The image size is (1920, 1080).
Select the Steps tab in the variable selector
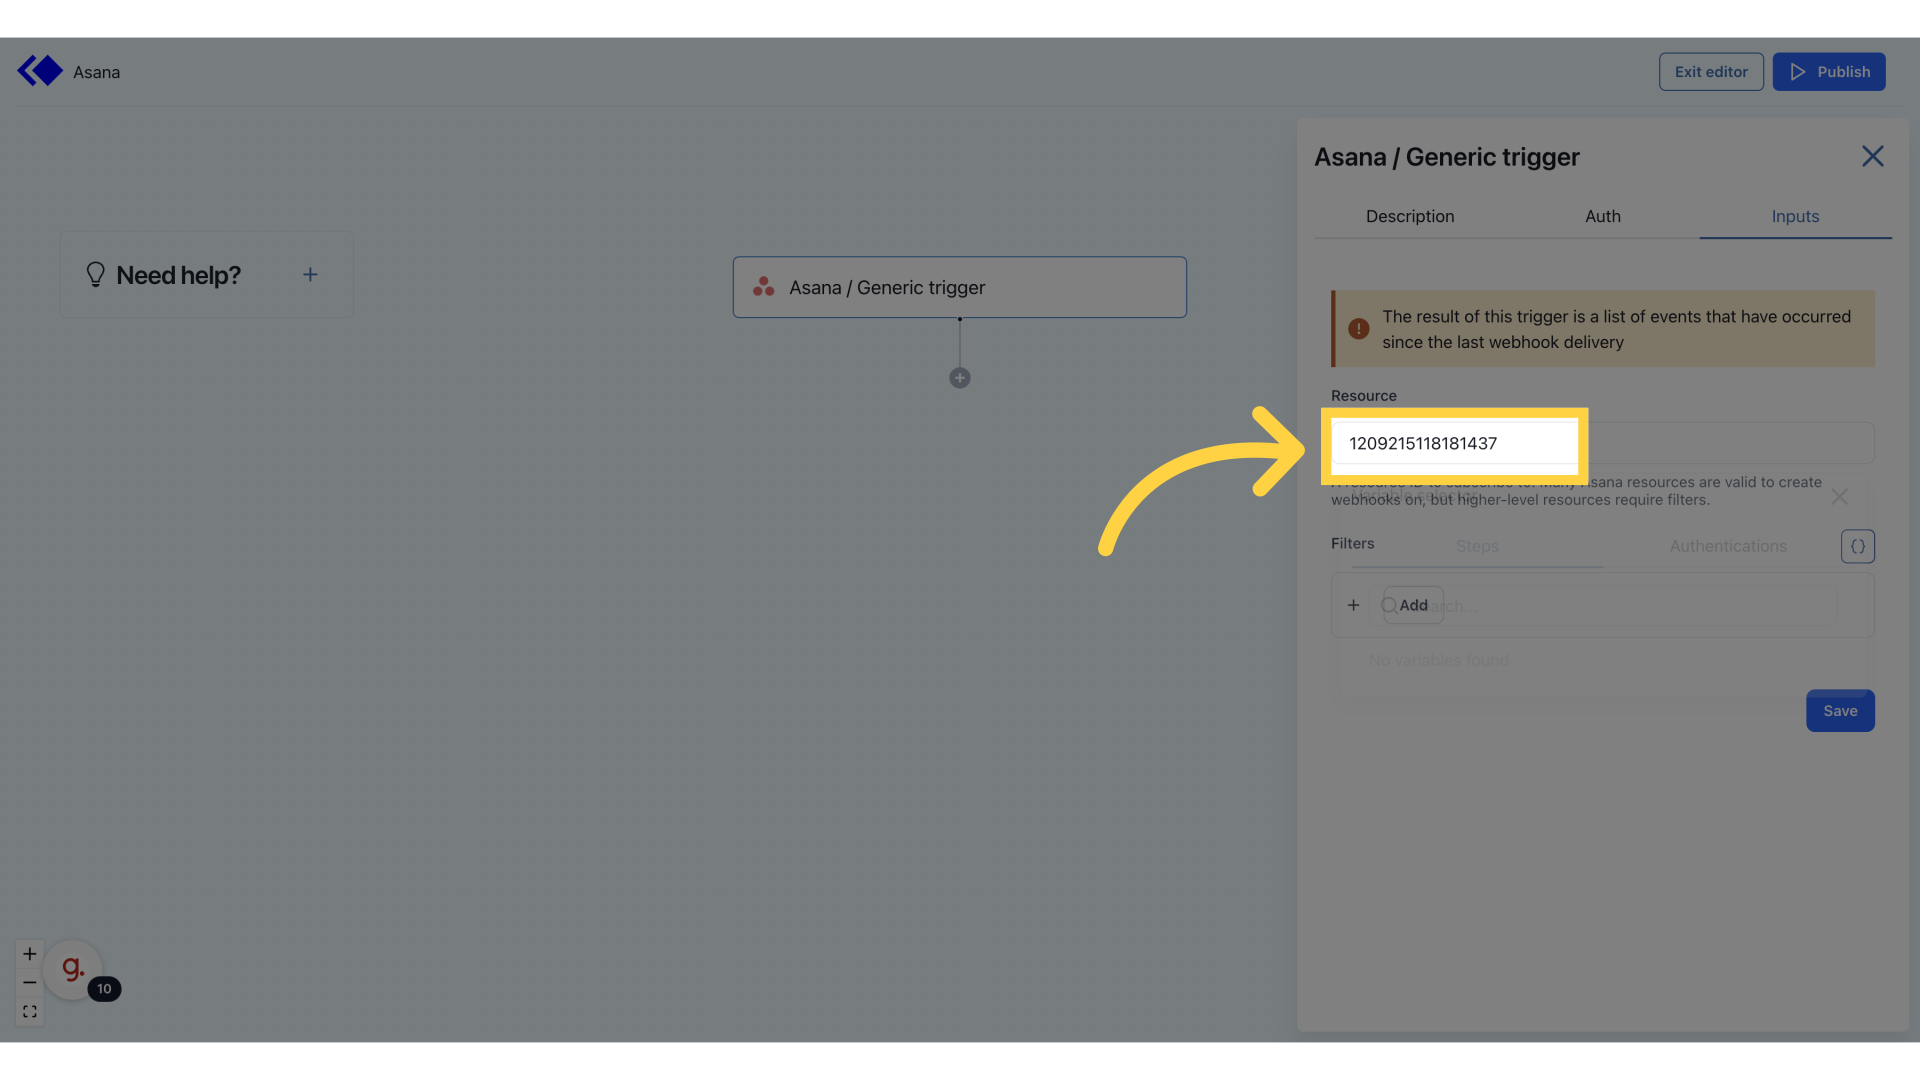(1477, 546)
